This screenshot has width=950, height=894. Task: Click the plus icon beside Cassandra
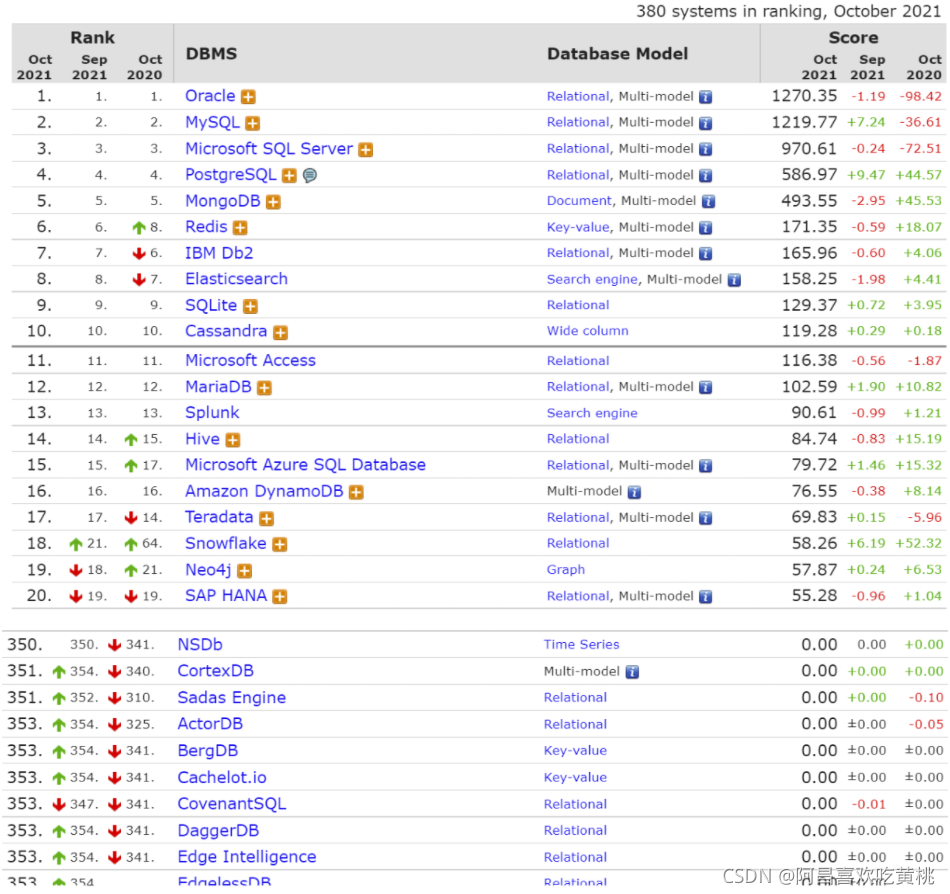pyautogui.click(x=280, y=333)
